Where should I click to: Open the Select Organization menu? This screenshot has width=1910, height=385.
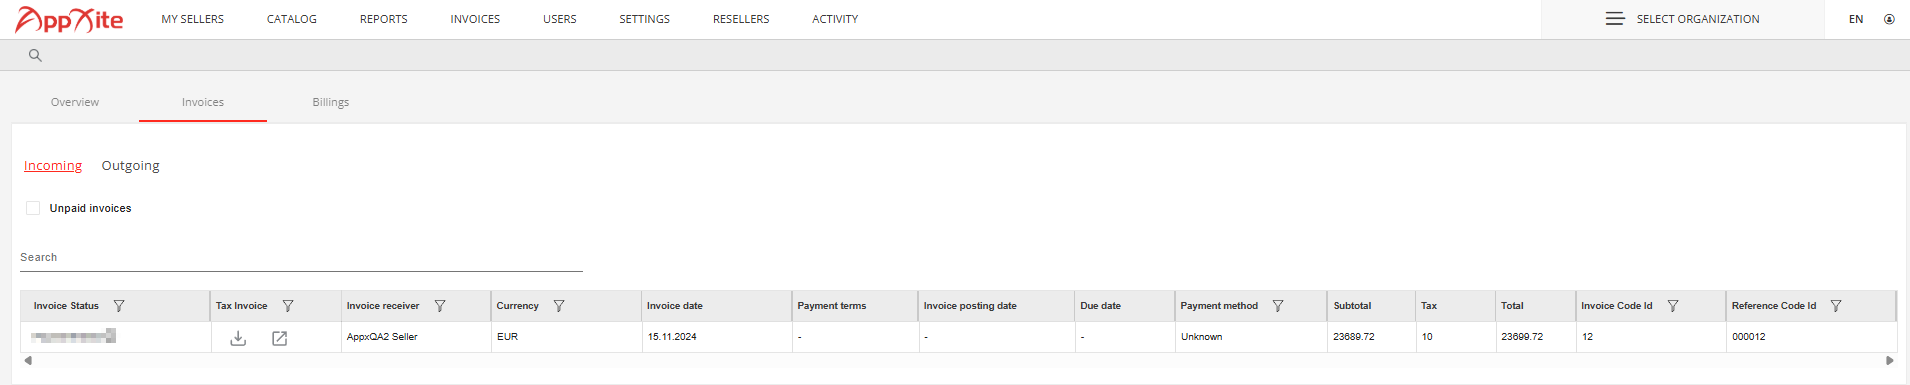point(1682,19)
